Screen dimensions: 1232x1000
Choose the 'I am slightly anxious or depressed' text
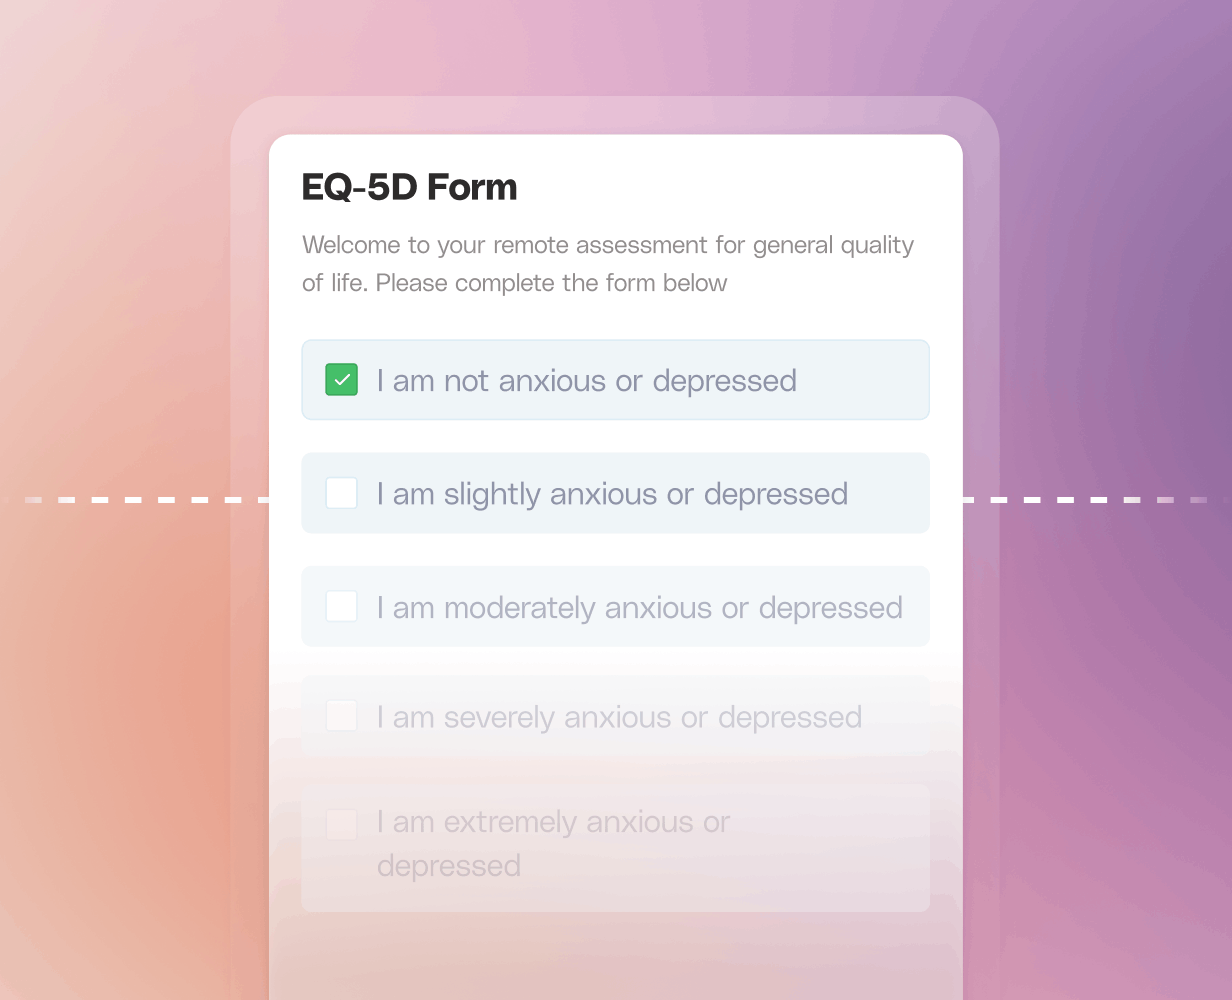612,494
